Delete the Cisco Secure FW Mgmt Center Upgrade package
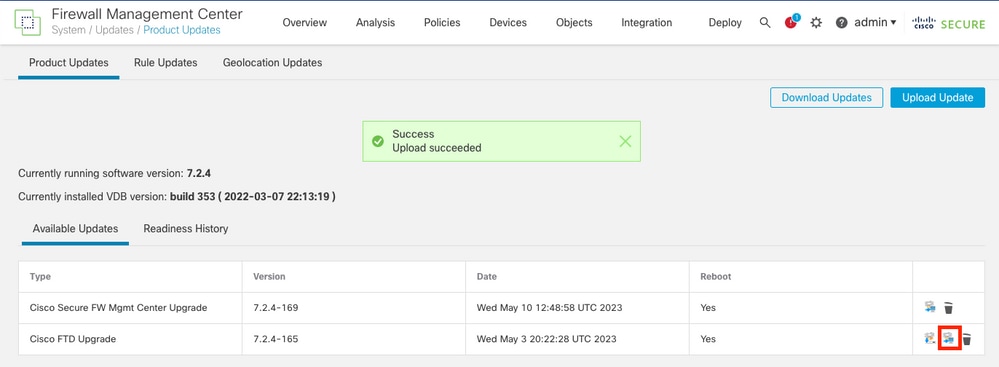The image size is (999, 367). (949, 308)
